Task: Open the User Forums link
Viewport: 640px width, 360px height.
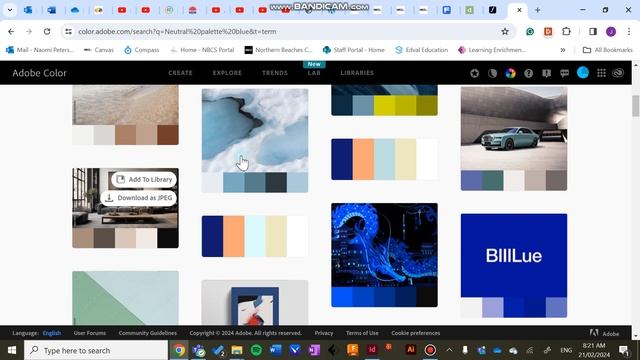Action: [x=90, y=333]
